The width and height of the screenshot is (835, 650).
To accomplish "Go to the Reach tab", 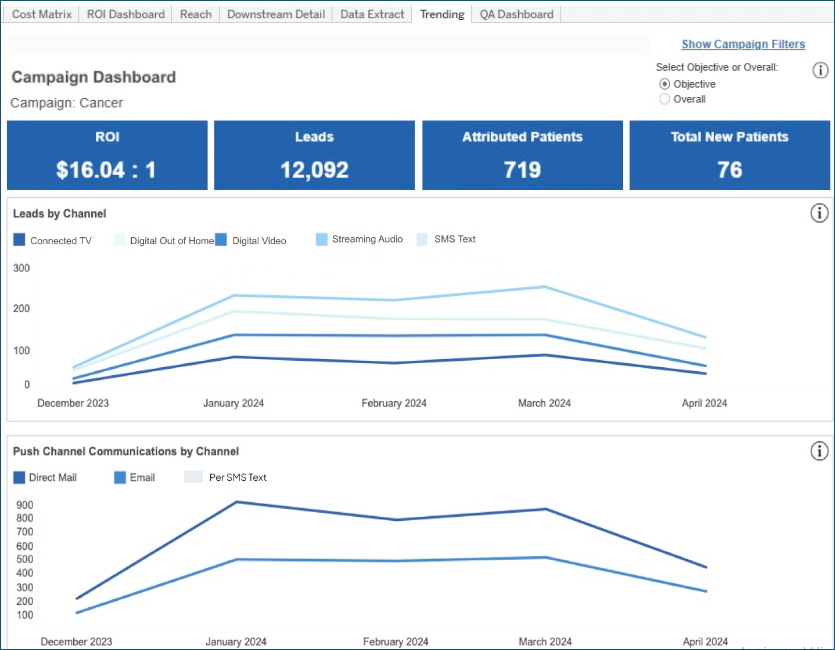I will click(196, 14).
